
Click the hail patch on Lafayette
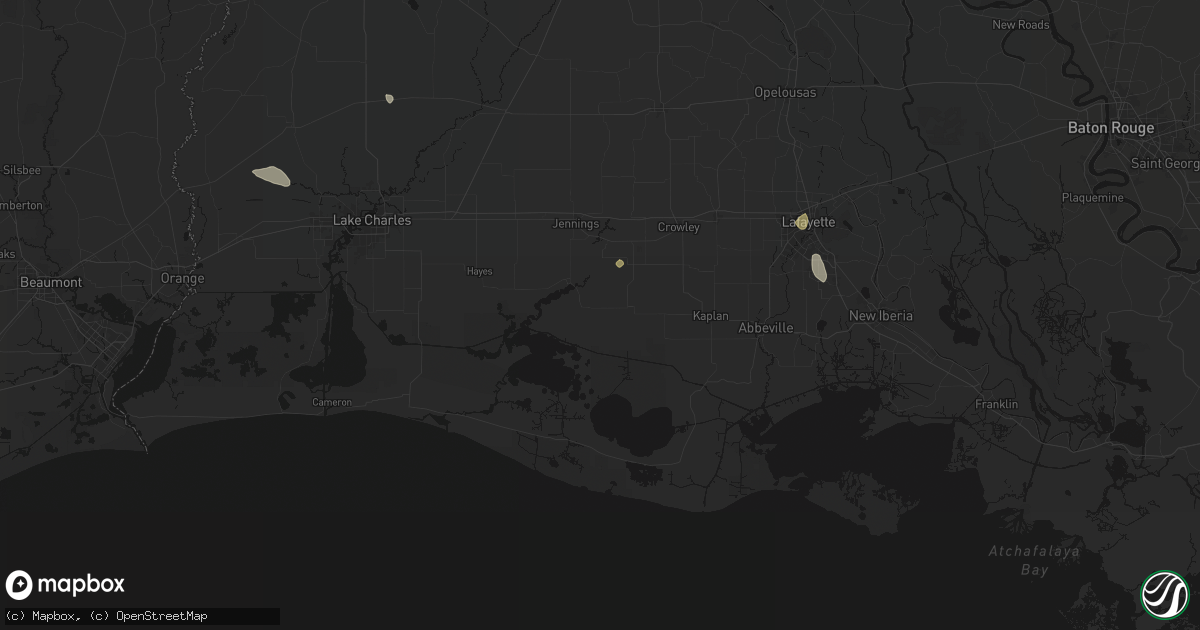pyautogui.click(x=802, y=220)
